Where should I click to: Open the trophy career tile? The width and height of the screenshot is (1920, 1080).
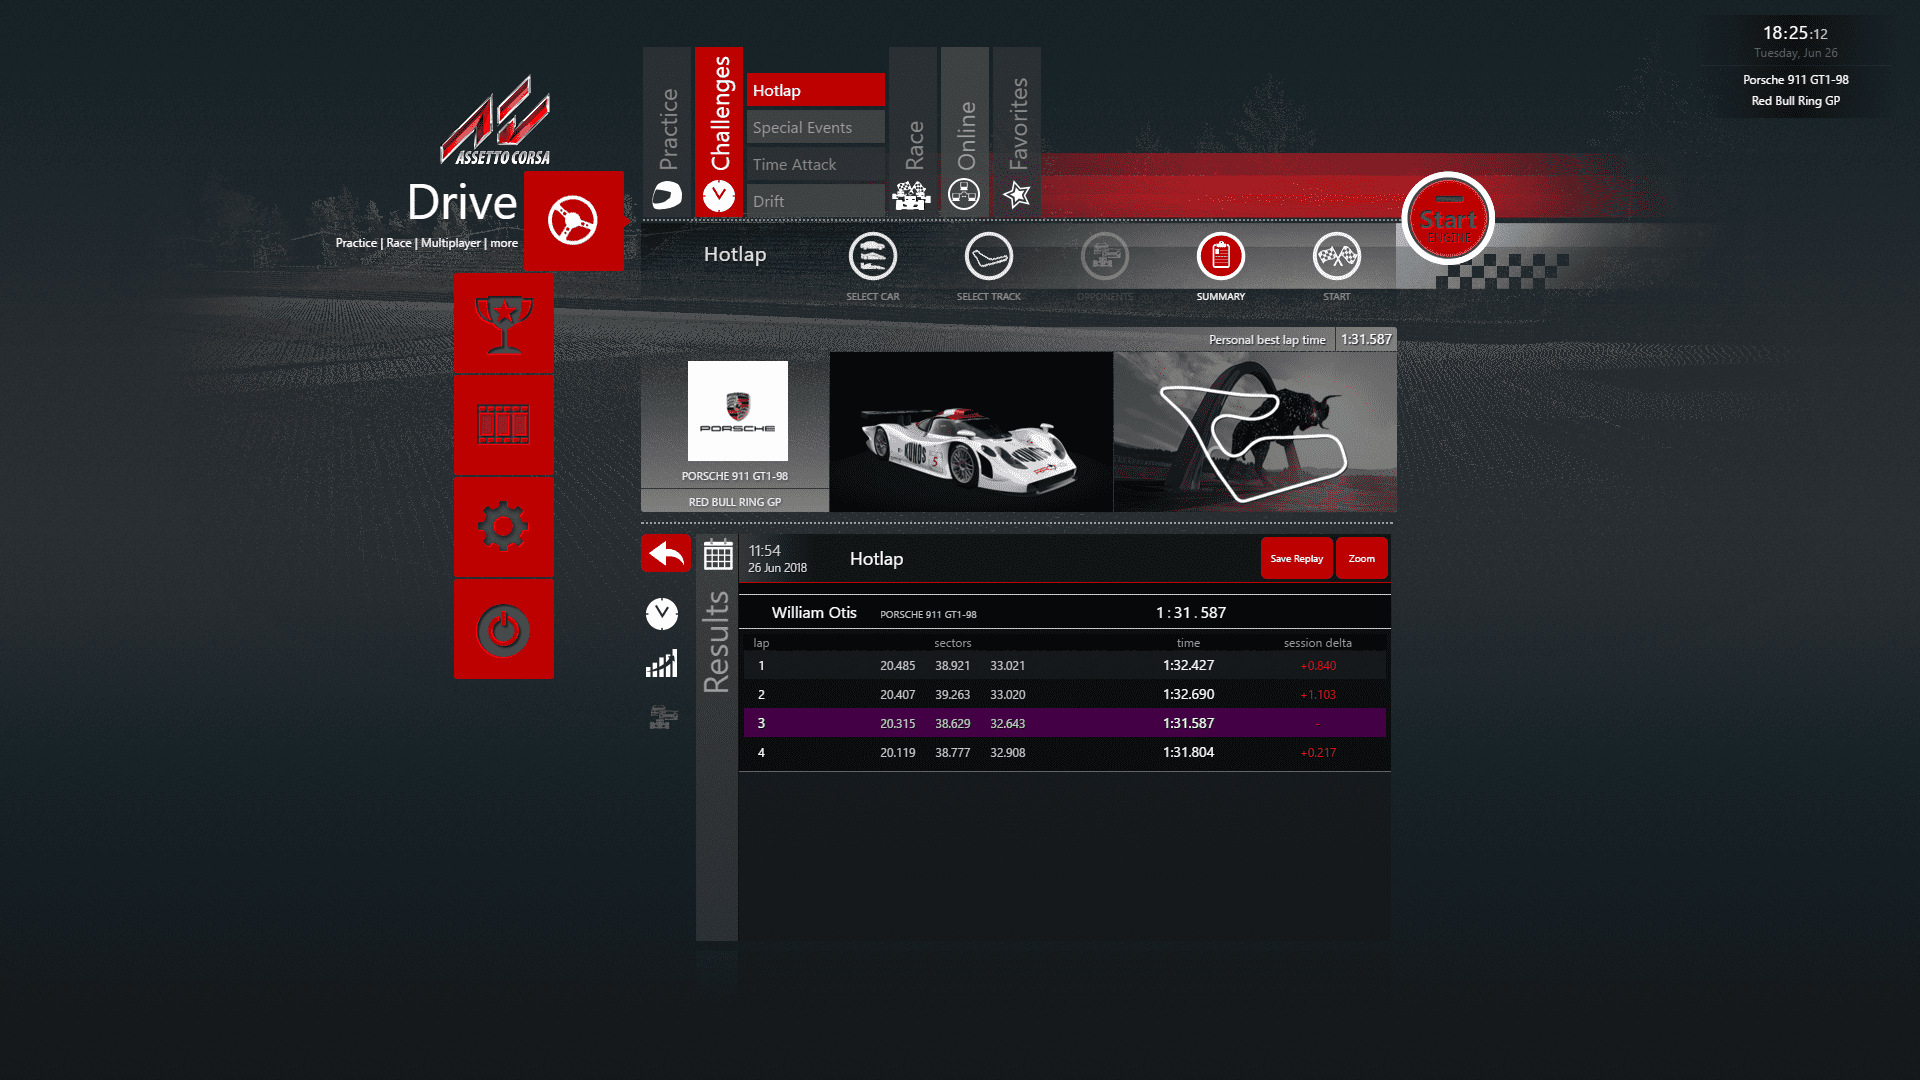pos(503,324)
